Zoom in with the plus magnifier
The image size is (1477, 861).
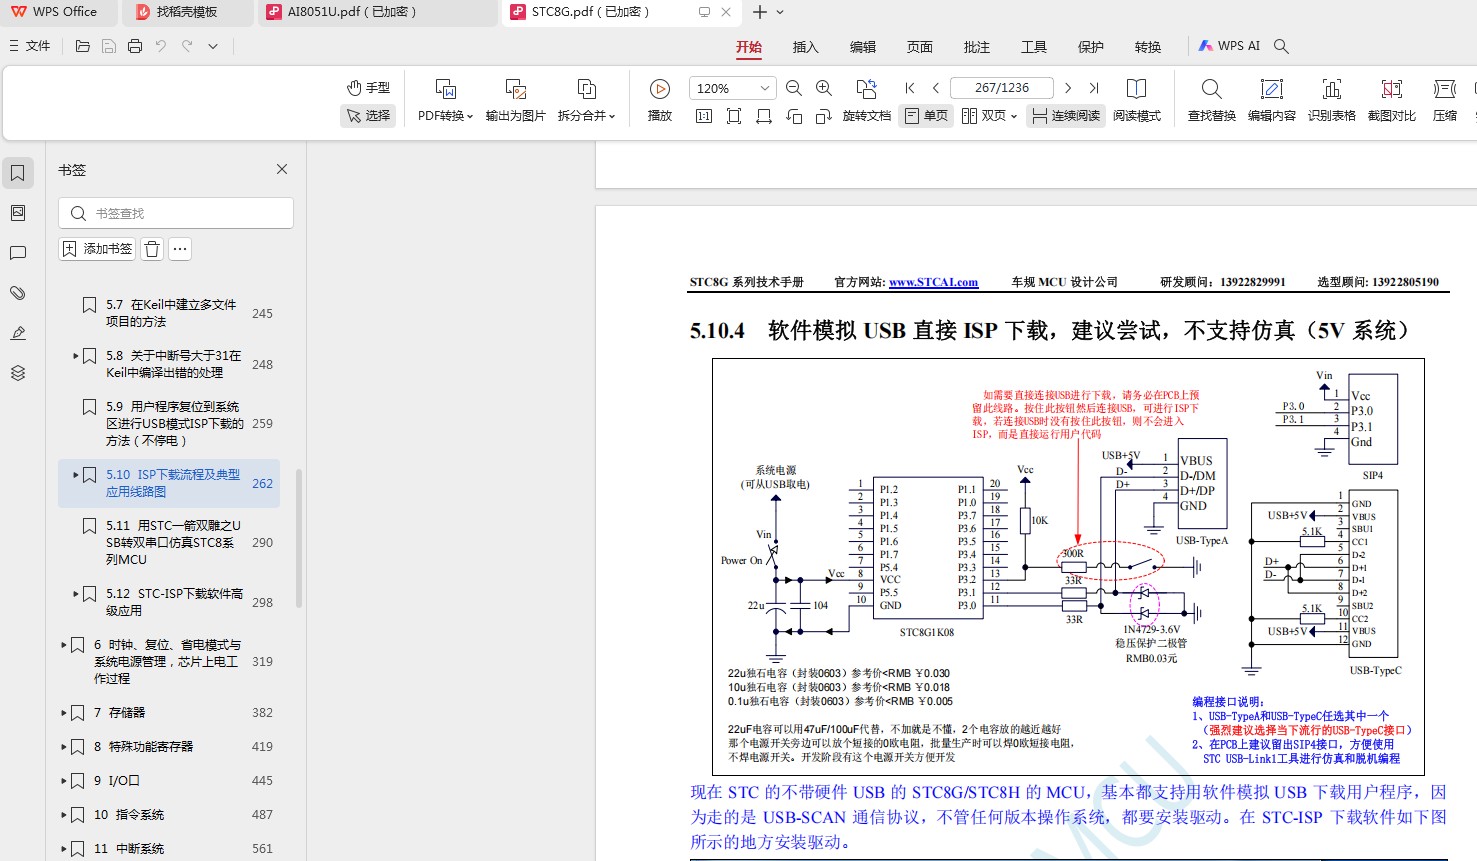824,88
